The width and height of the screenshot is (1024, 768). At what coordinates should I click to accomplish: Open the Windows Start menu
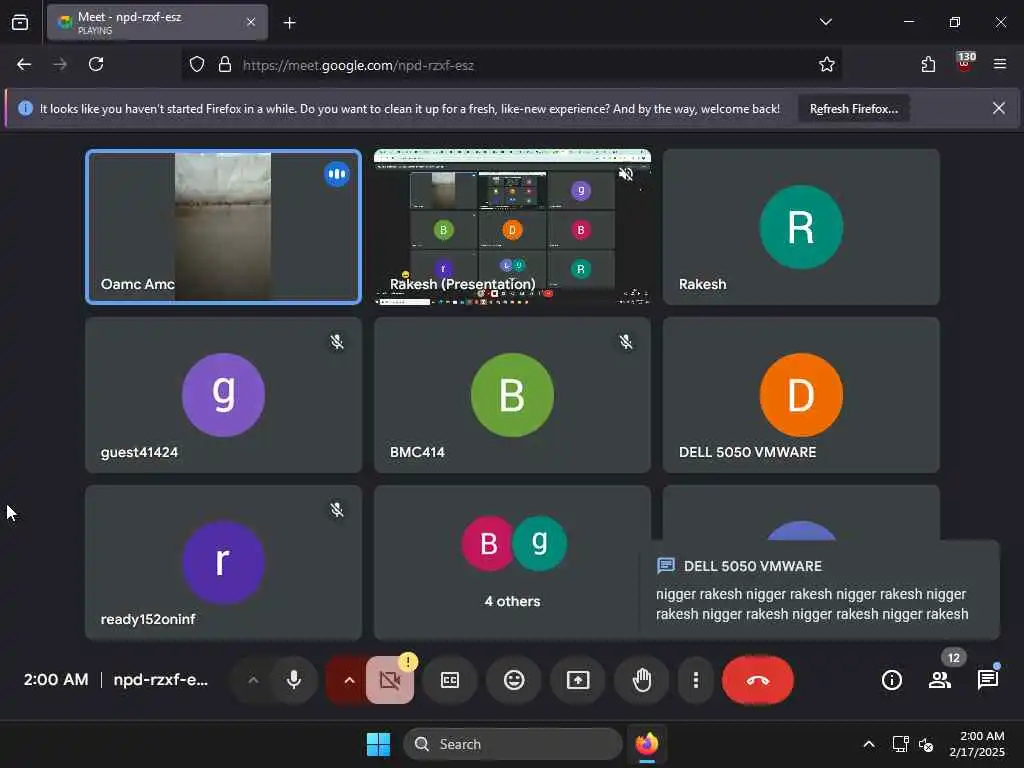pyautogui.click(x=378, y=744)
